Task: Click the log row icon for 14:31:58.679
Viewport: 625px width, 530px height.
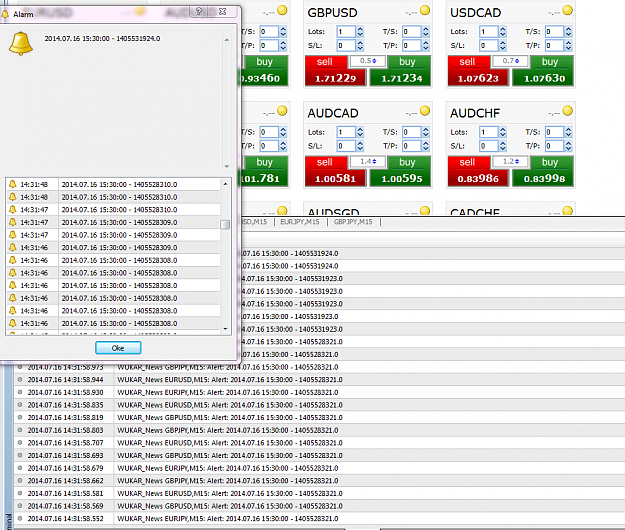Action: coord(20,468)
